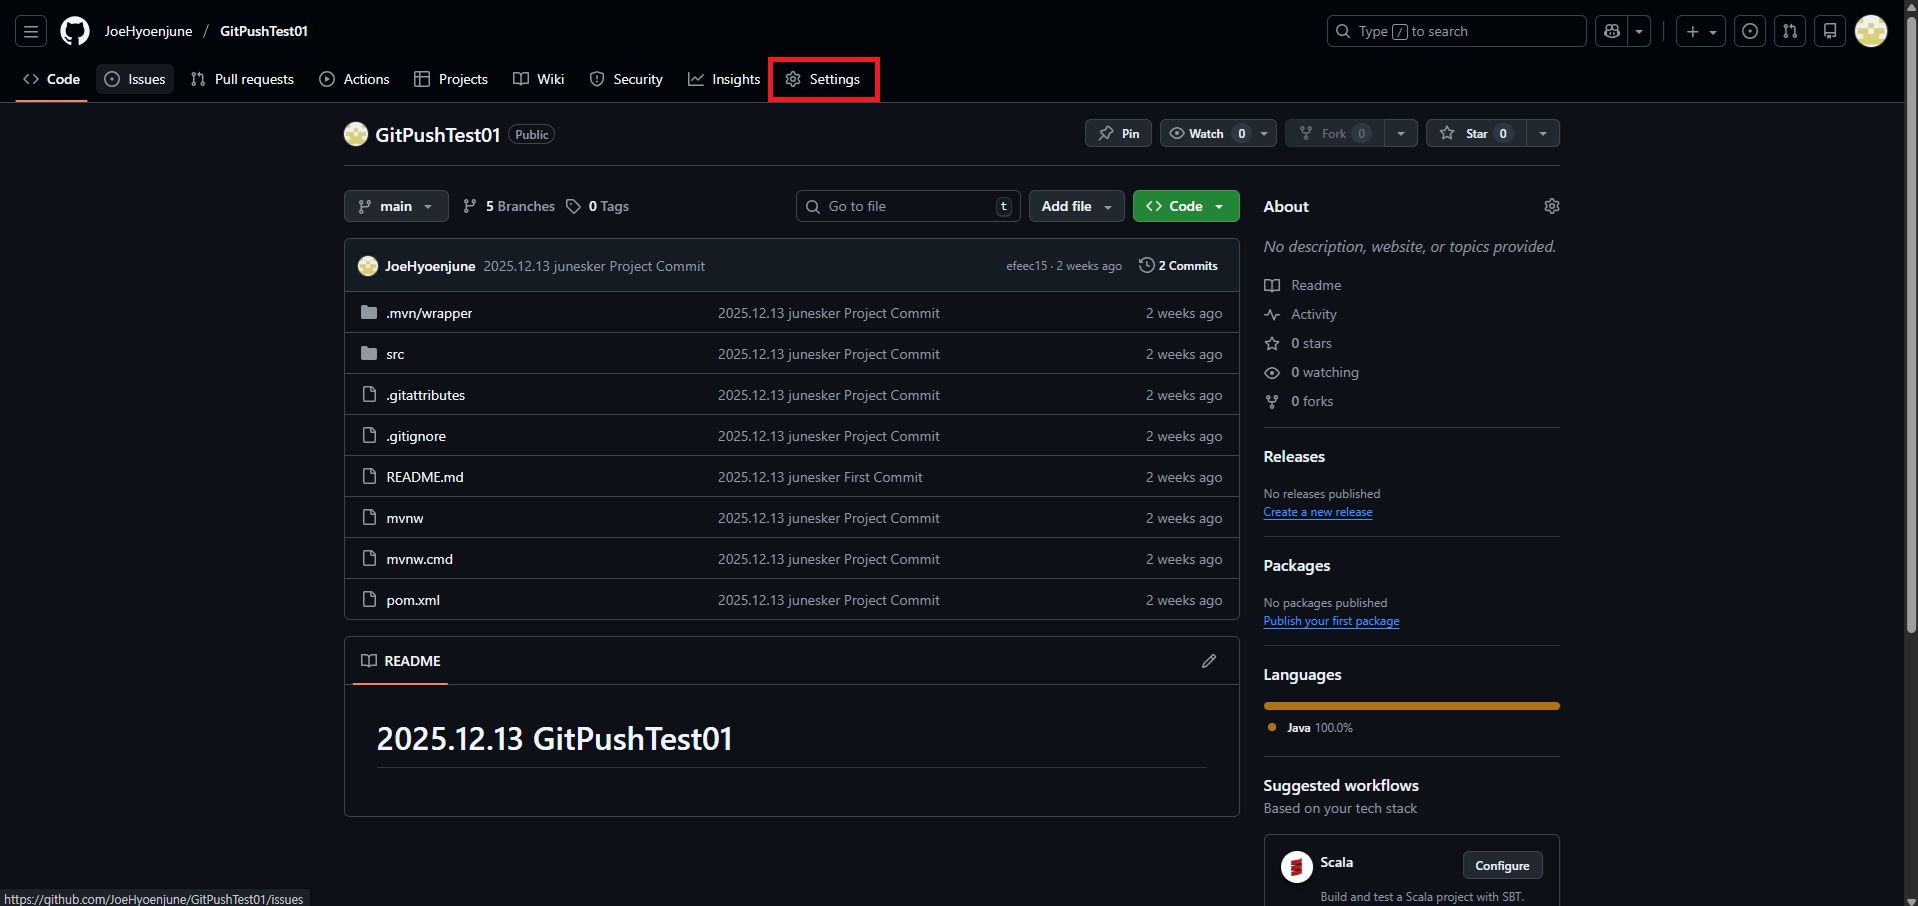Viewport: 1918px width, 906px height.
Task: Open the Issues inbox icon in header
Action: click(1750, 31)
